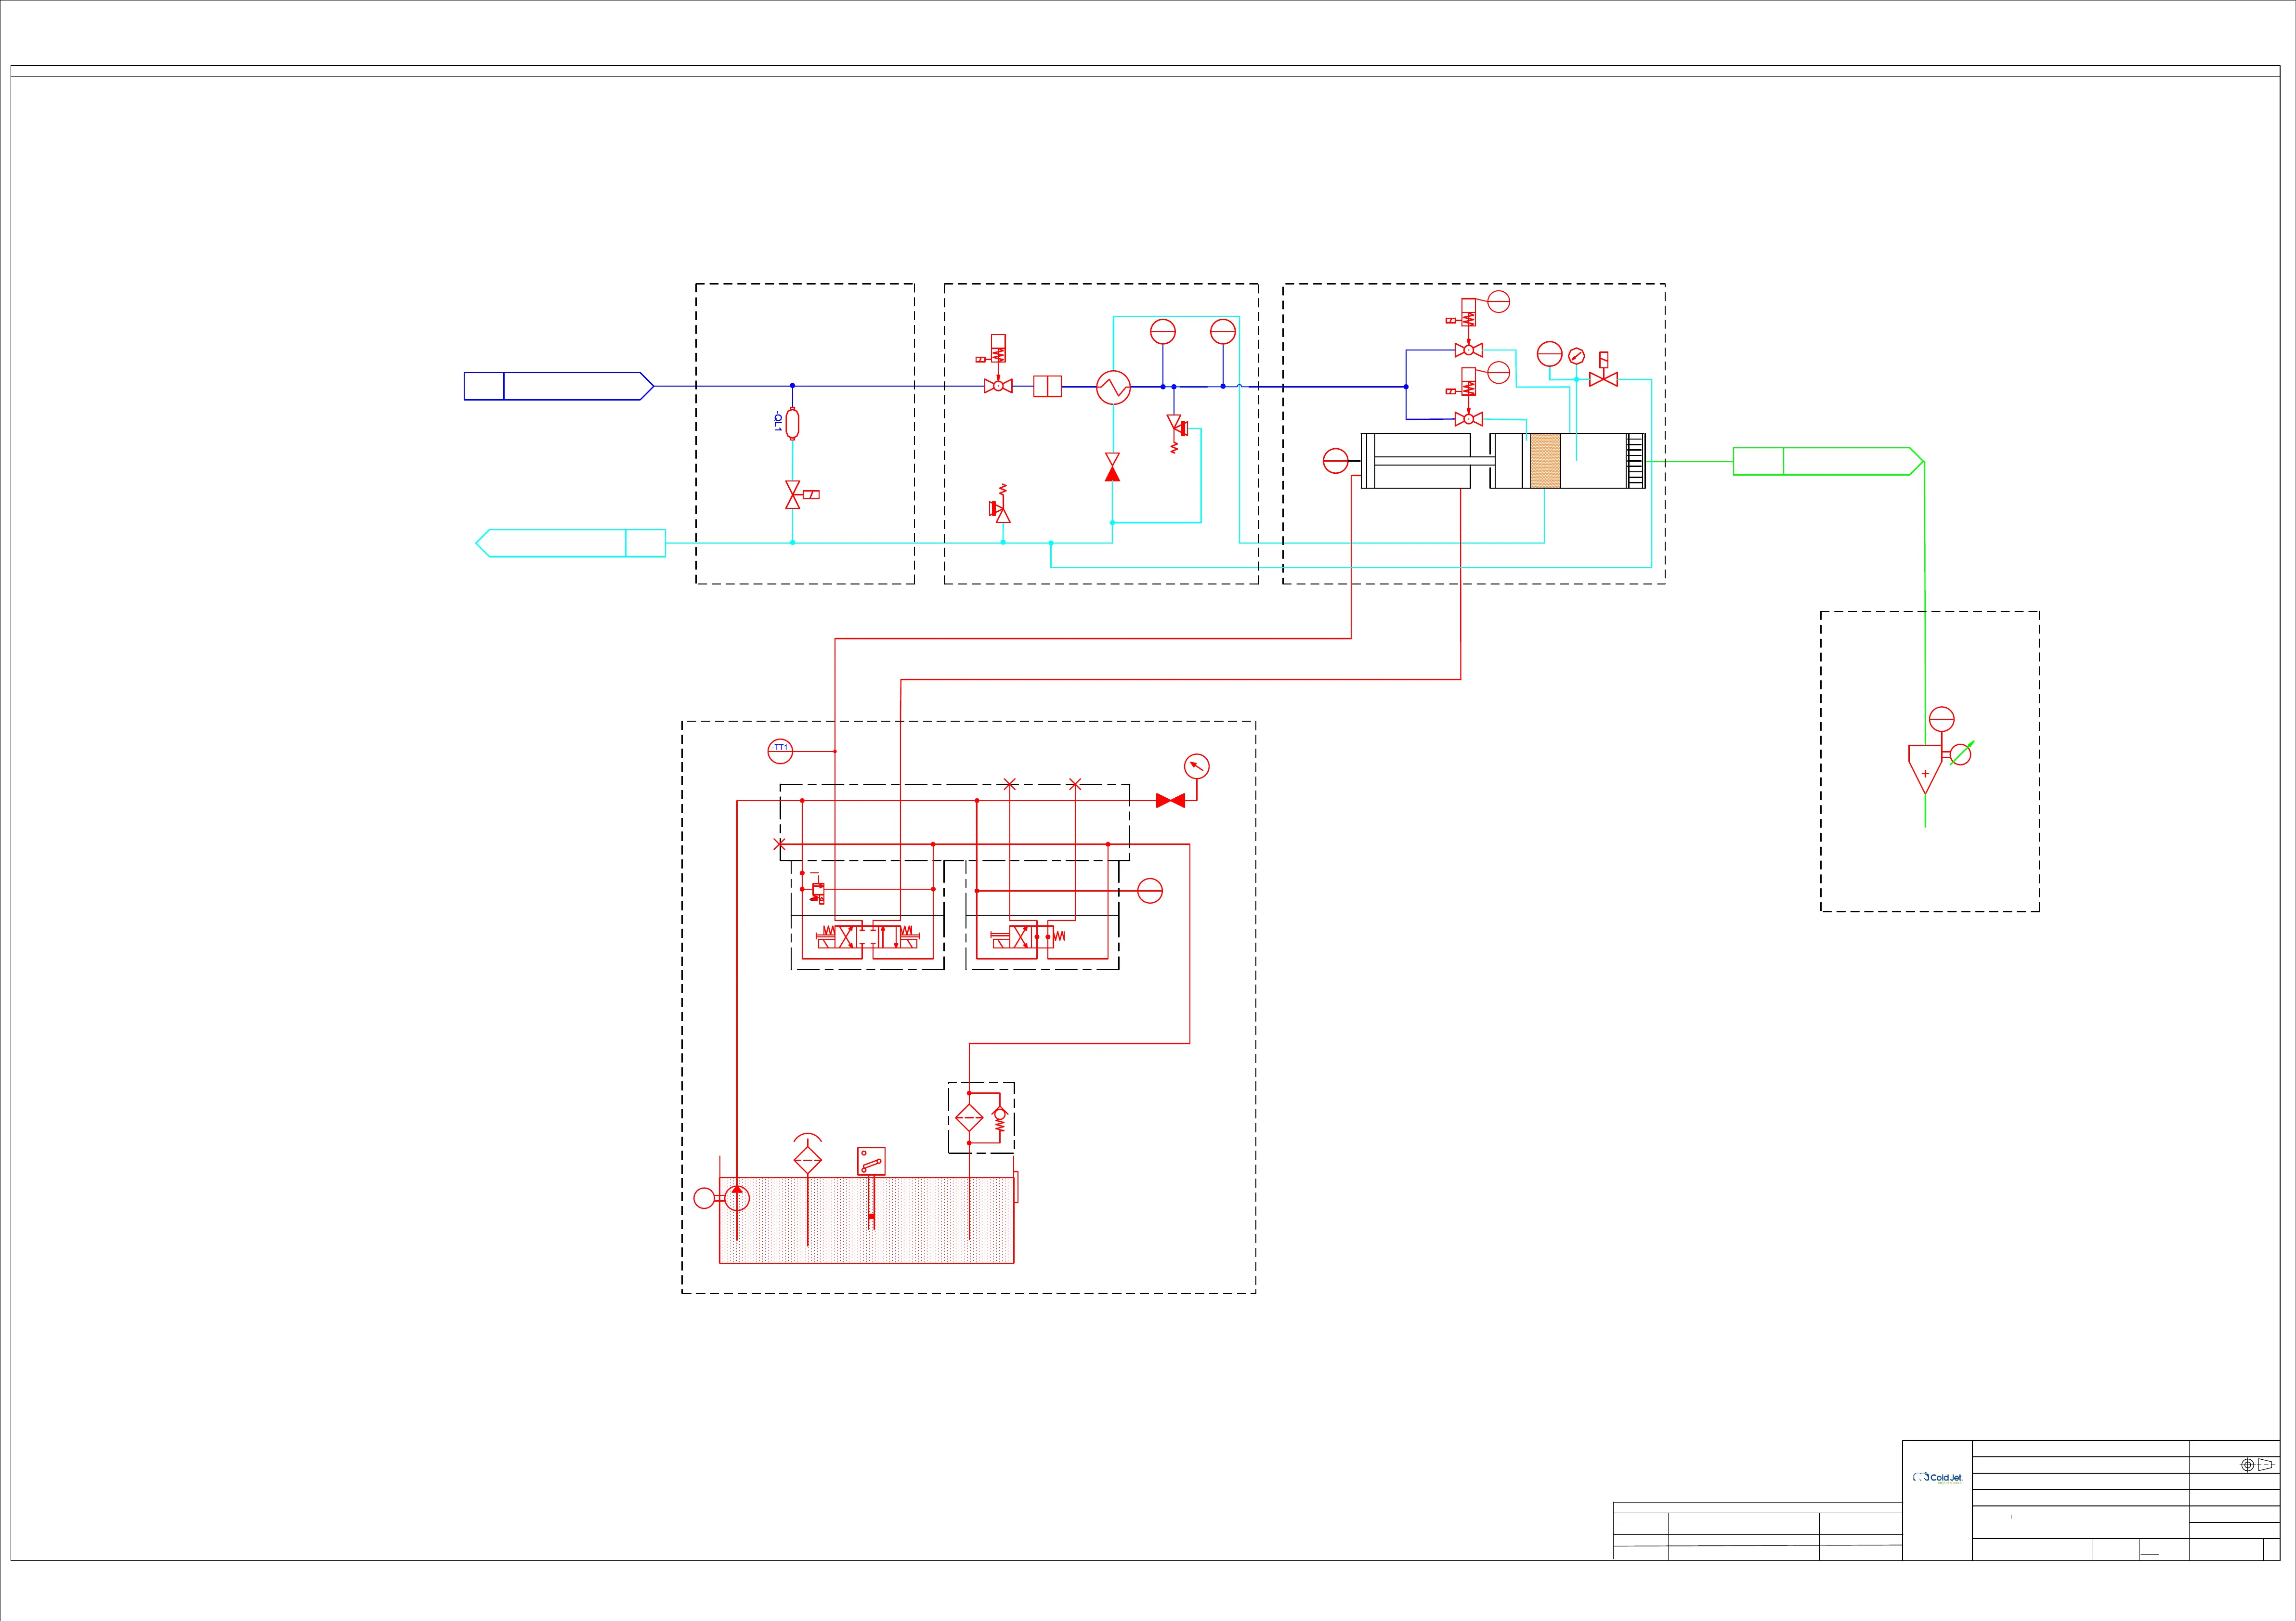Click the level switch symbol above tank
The height and width of the screenshot is (1621, 2296).
coord(871,1161)
